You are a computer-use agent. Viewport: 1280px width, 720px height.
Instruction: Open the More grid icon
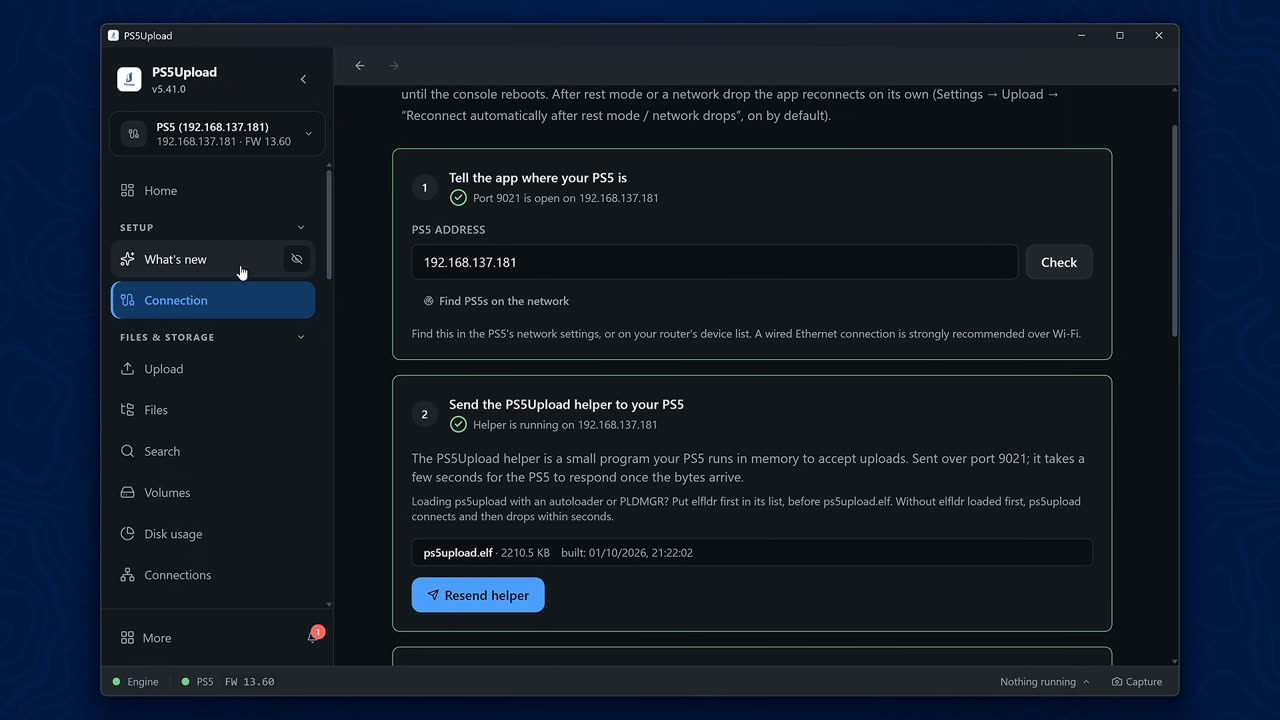click(x=127, y=638)
